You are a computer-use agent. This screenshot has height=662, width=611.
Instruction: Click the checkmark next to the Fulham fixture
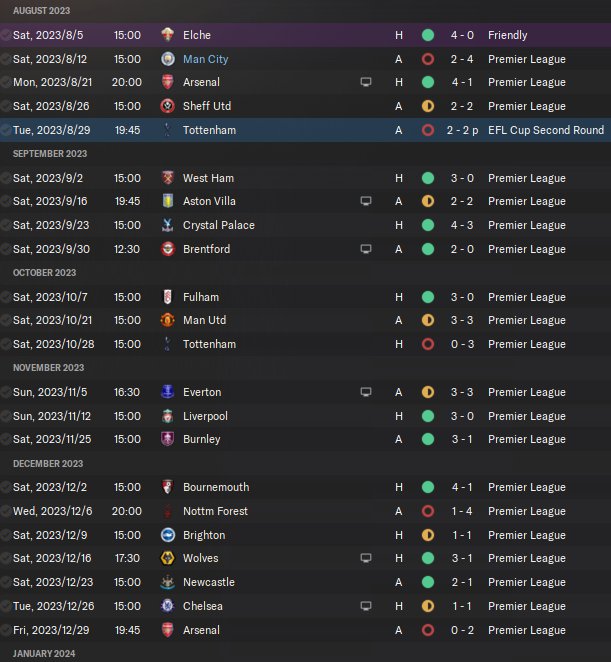[7, 297]
